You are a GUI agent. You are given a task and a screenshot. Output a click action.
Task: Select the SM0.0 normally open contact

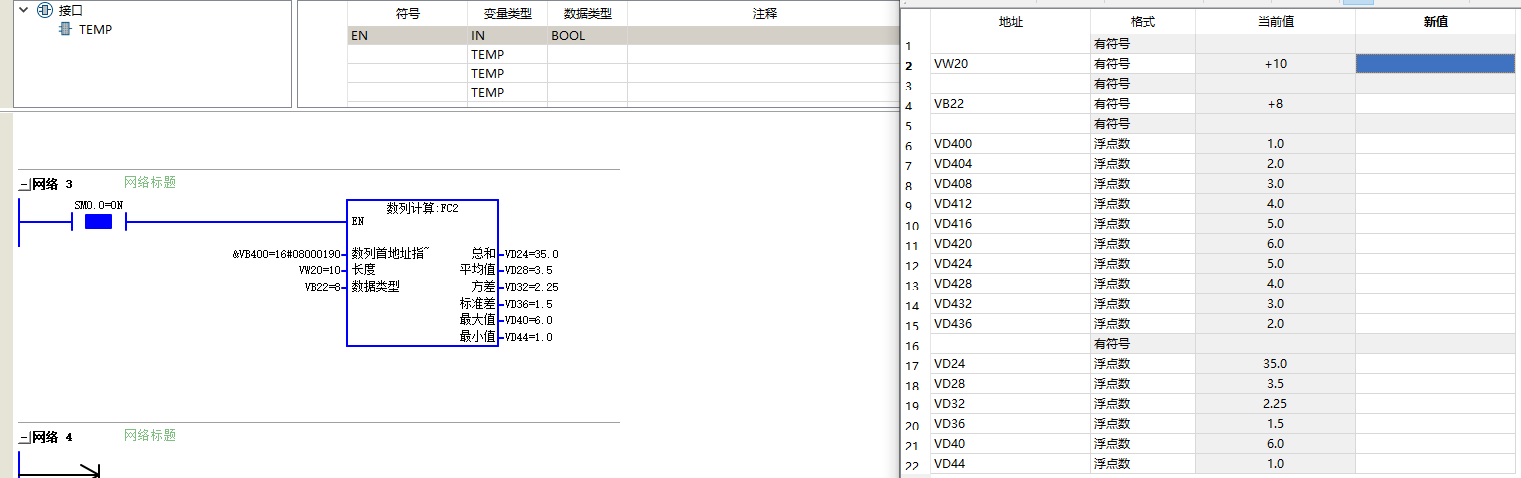(98, 221)
